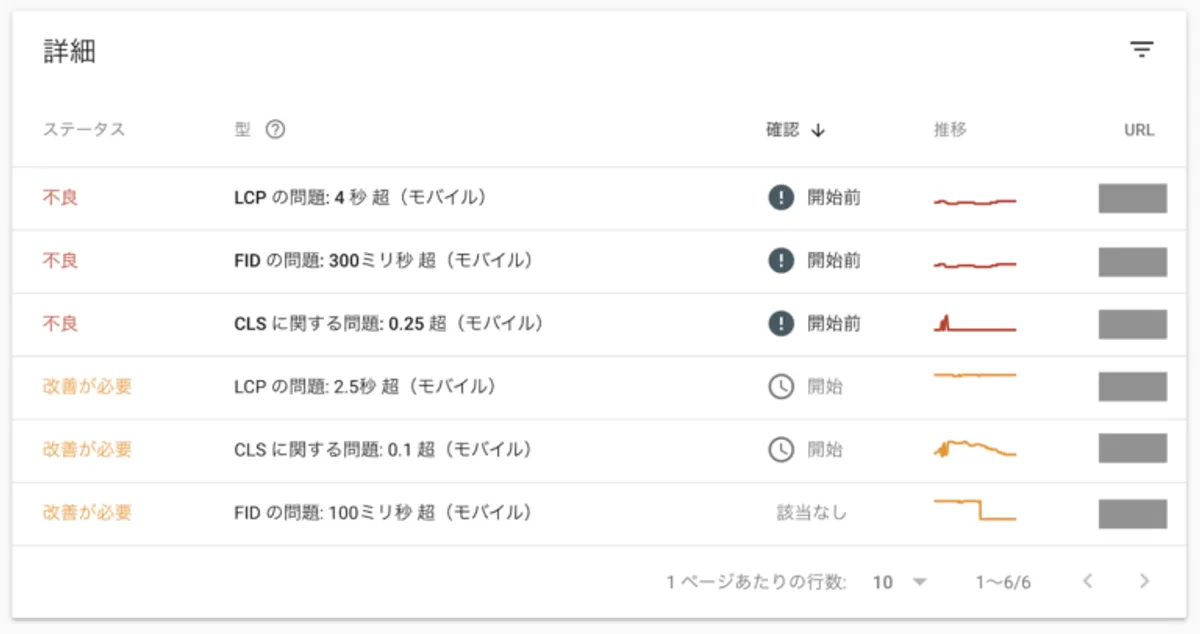
Task: Toggle the sort arrow next to 確認
Action: (818, 130)
